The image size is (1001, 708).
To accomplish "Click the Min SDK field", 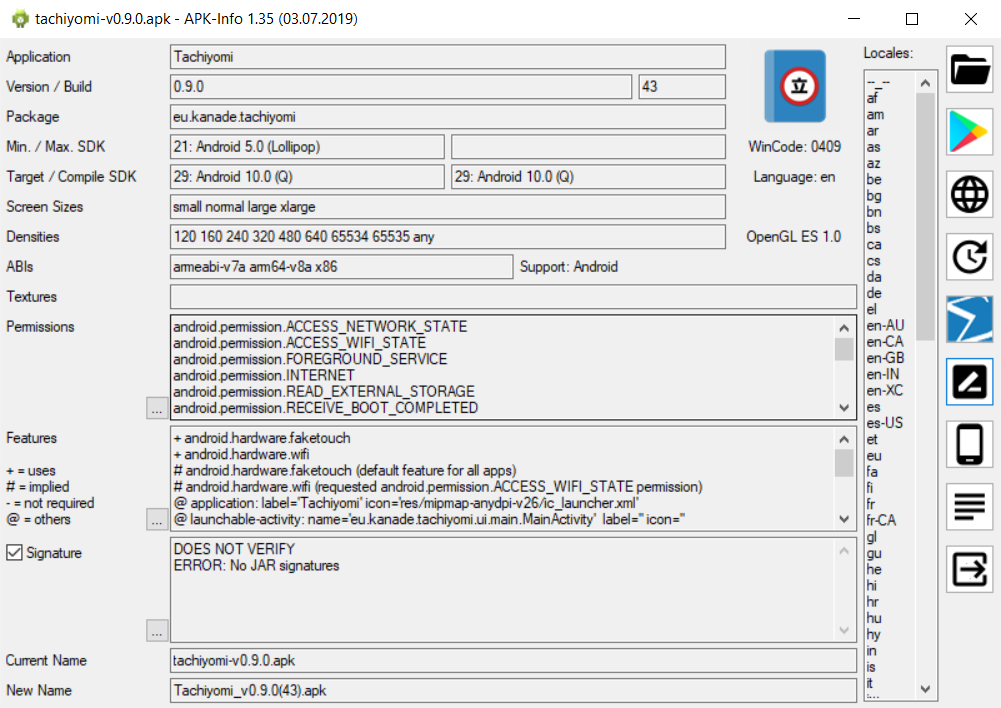I will 307,147.
